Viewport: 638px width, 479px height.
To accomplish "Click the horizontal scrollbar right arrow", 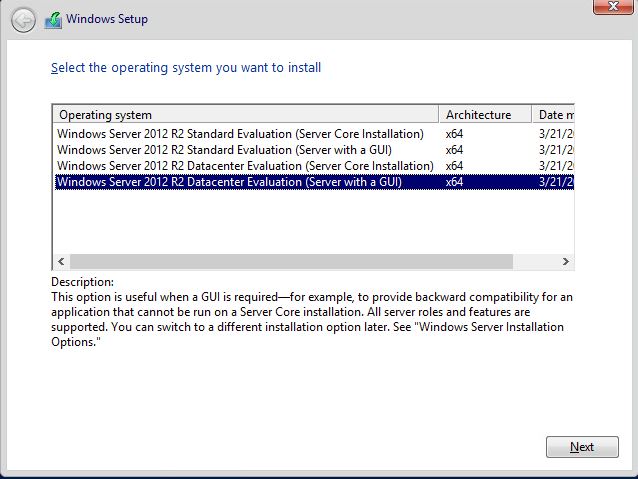I will coord(565,261).
